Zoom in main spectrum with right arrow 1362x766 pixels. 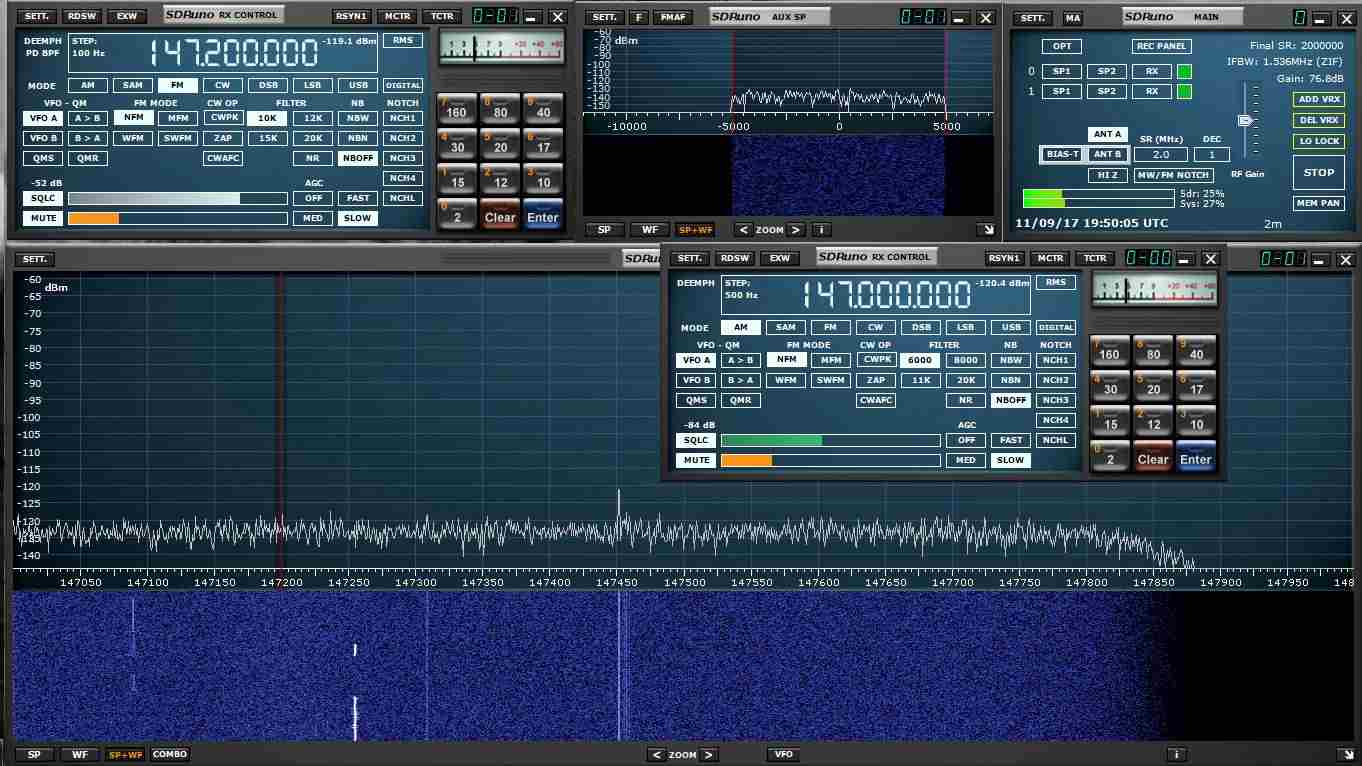708,755
